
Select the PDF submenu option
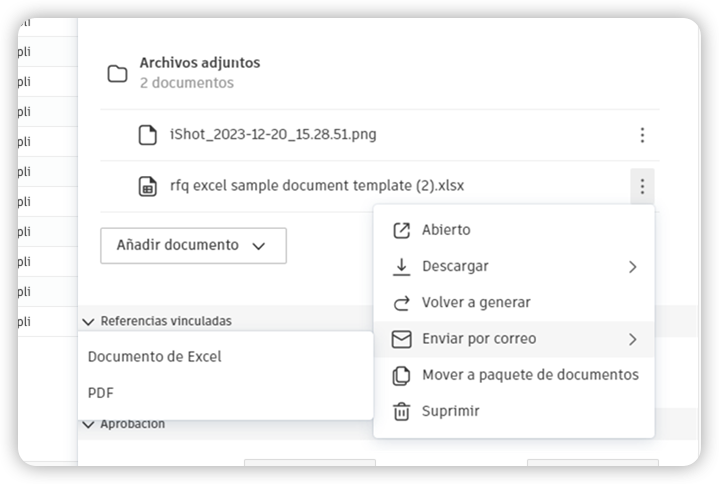(101, 393)
